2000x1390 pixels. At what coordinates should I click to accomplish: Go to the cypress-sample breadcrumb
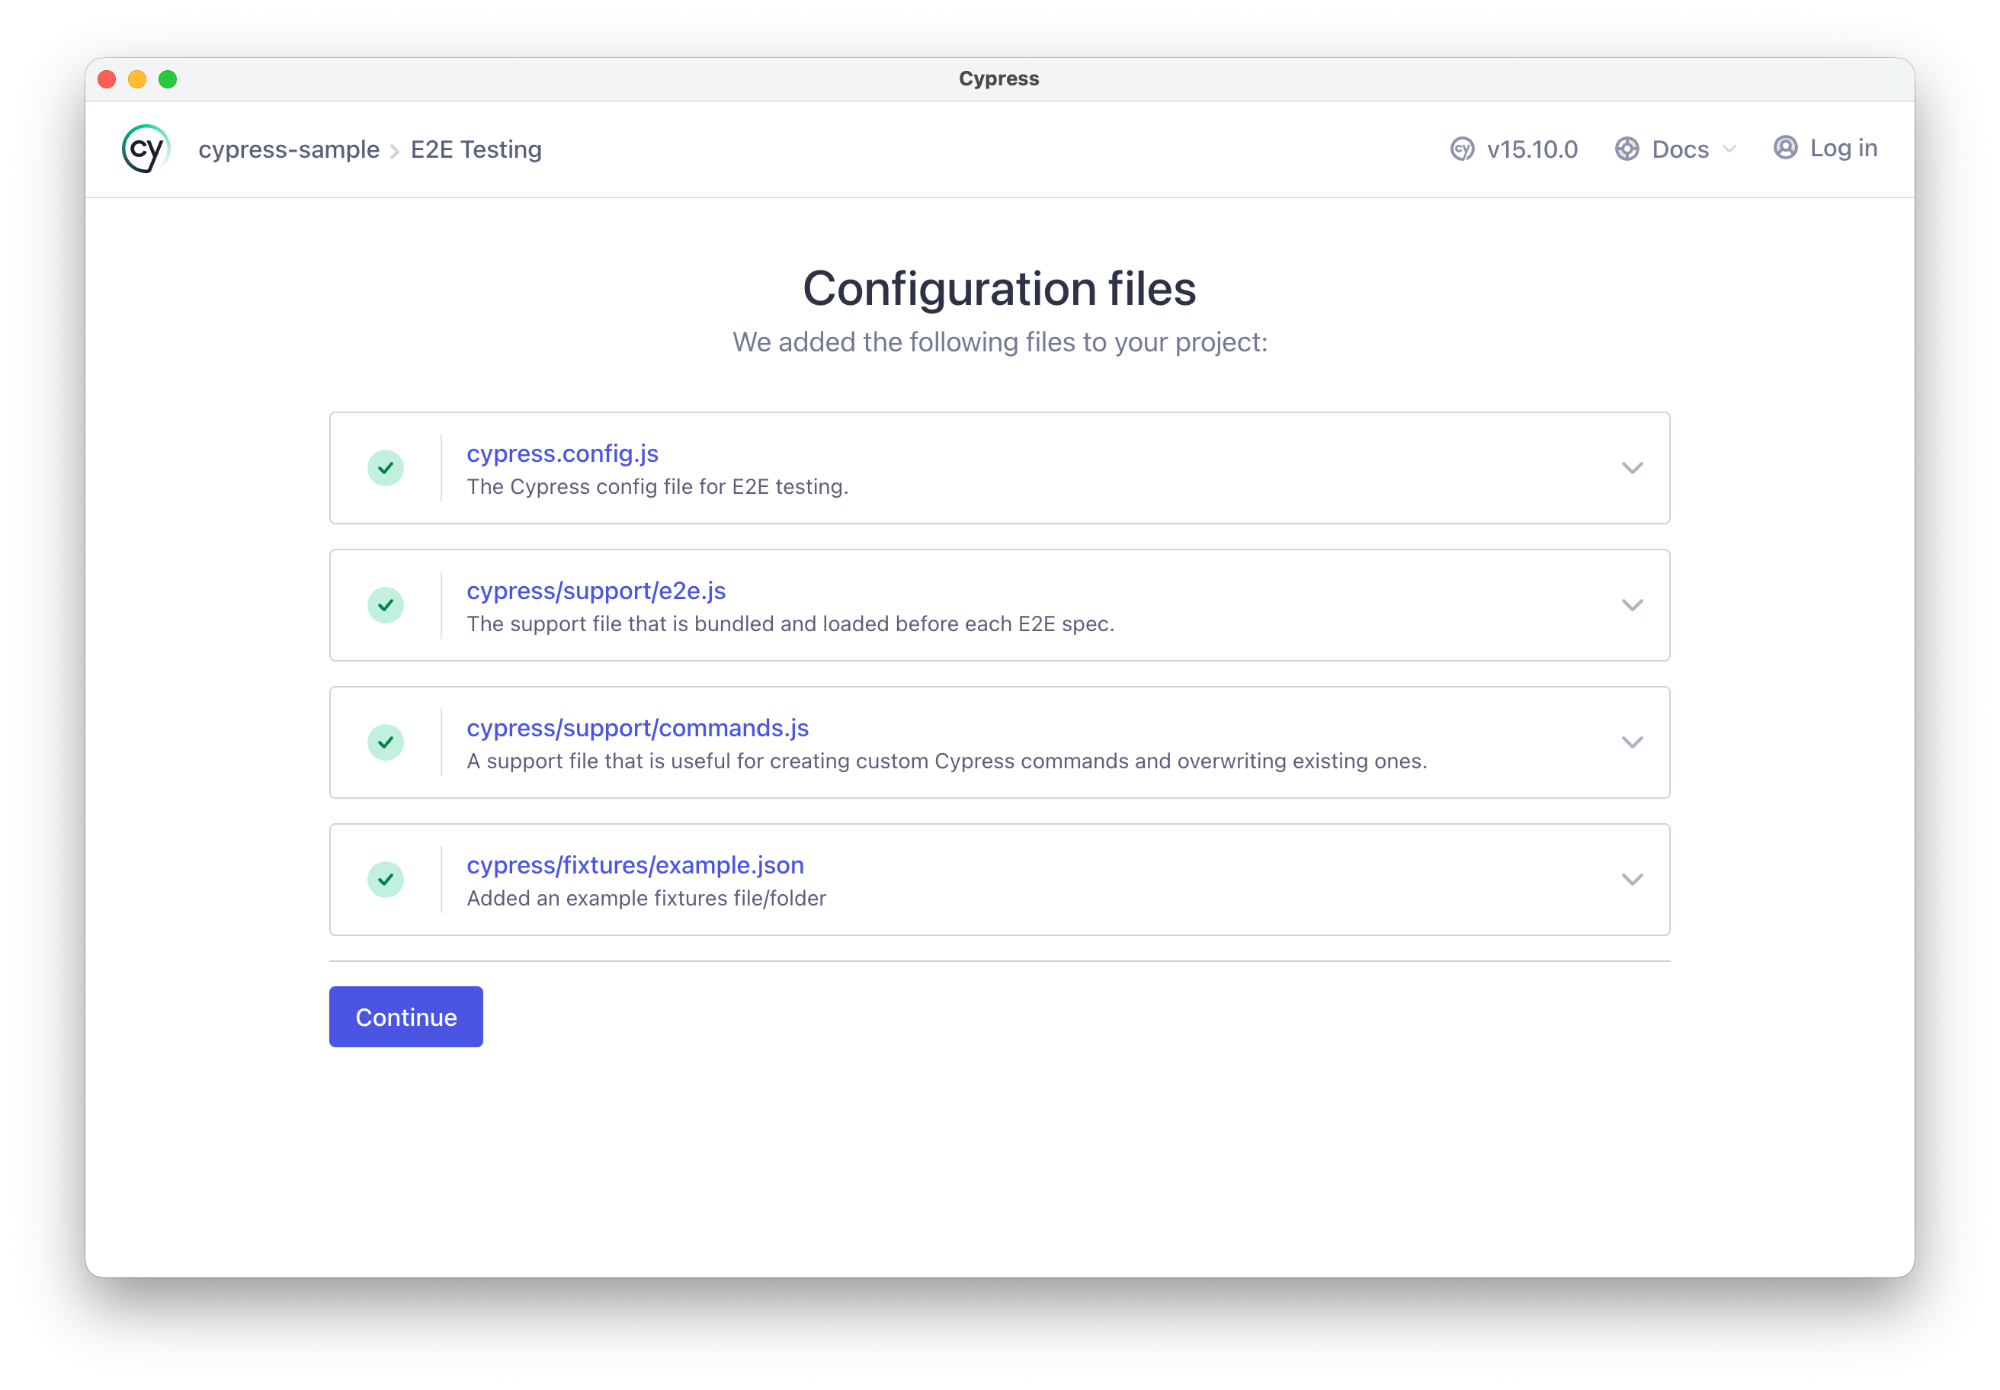click(289, 149)
